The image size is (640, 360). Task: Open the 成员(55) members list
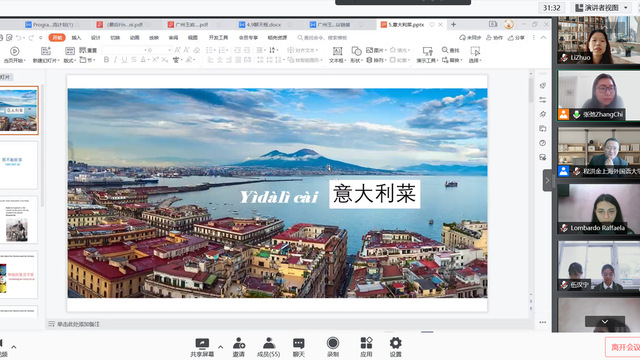coord(269,347)
